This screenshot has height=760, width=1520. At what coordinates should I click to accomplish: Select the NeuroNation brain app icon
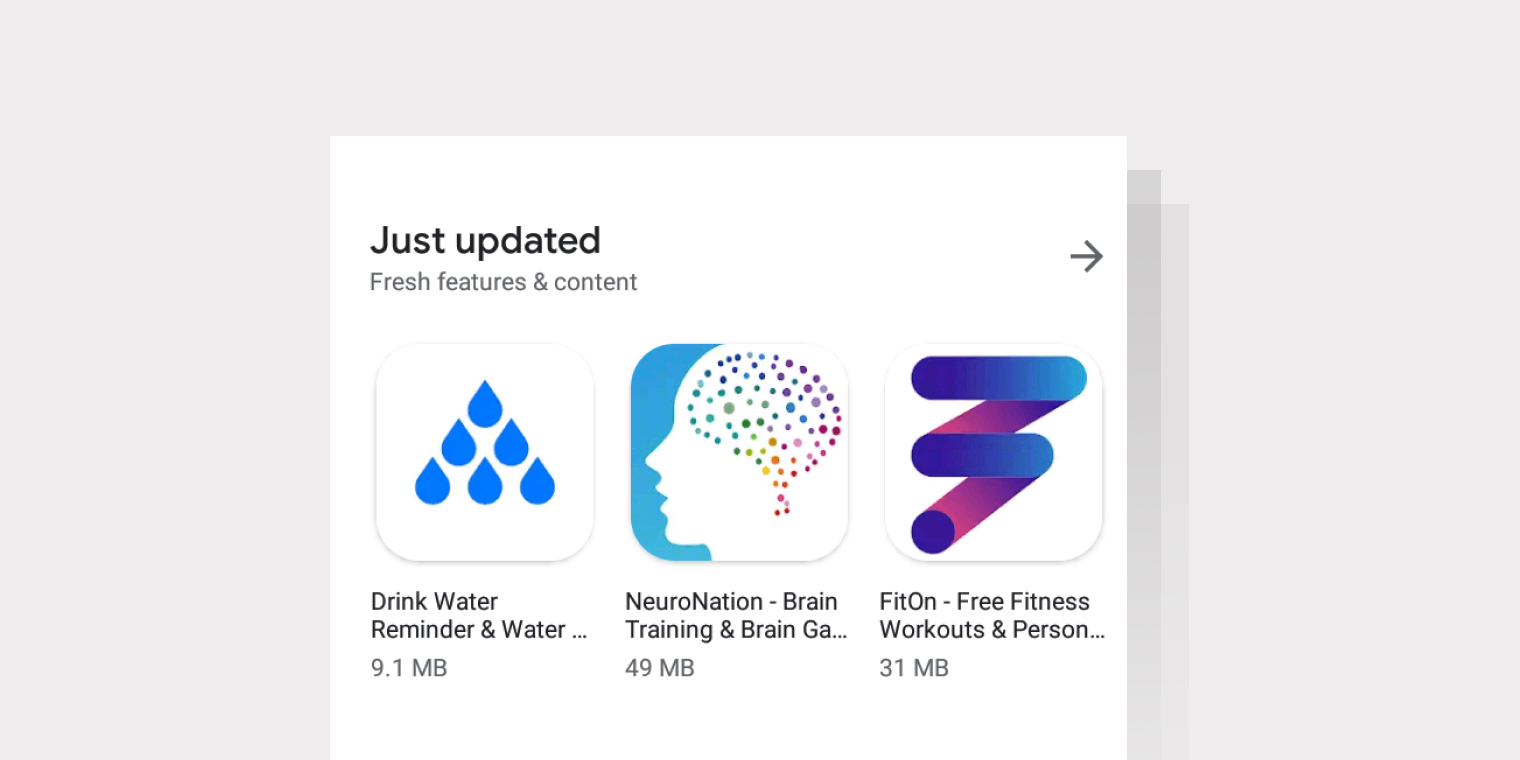739,452
